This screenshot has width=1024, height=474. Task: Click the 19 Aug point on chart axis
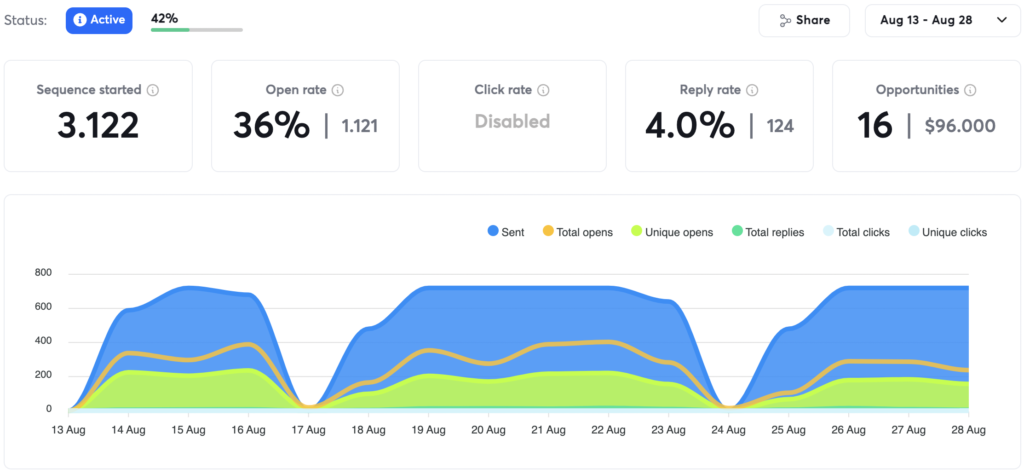pos(428,429)
